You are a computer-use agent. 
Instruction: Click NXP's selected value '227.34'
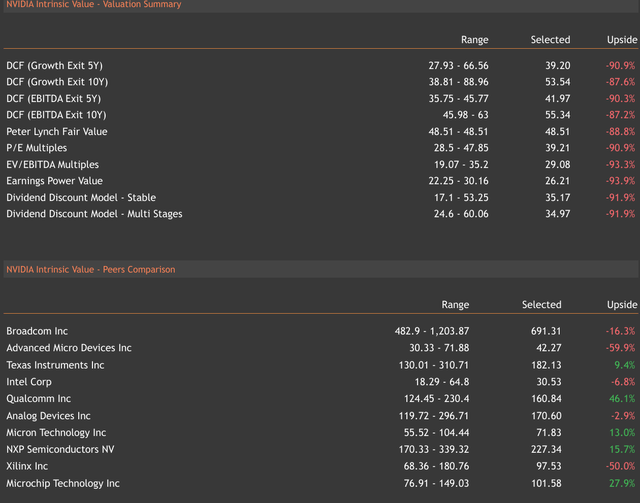click(546, 449)
